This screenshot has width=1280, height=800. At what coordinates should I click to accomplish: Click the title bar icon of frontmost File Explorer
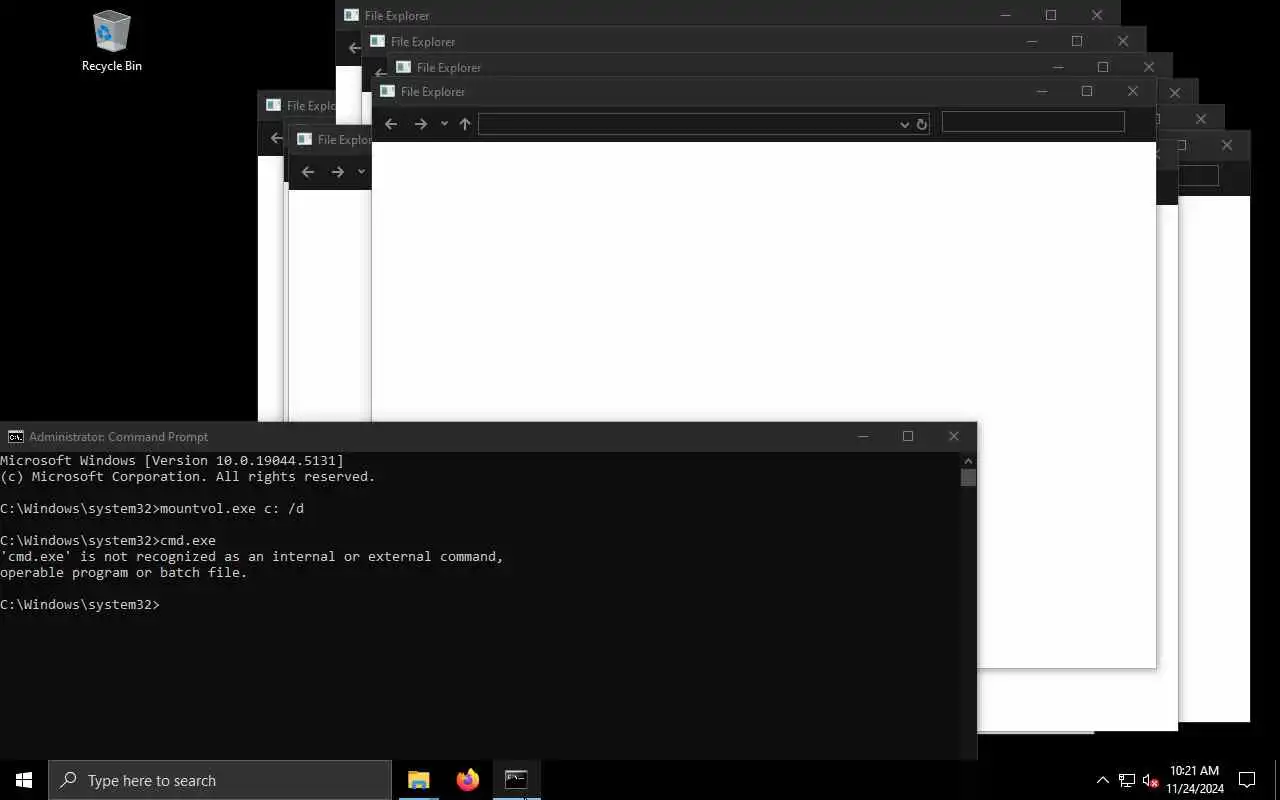tap(386, 91)
